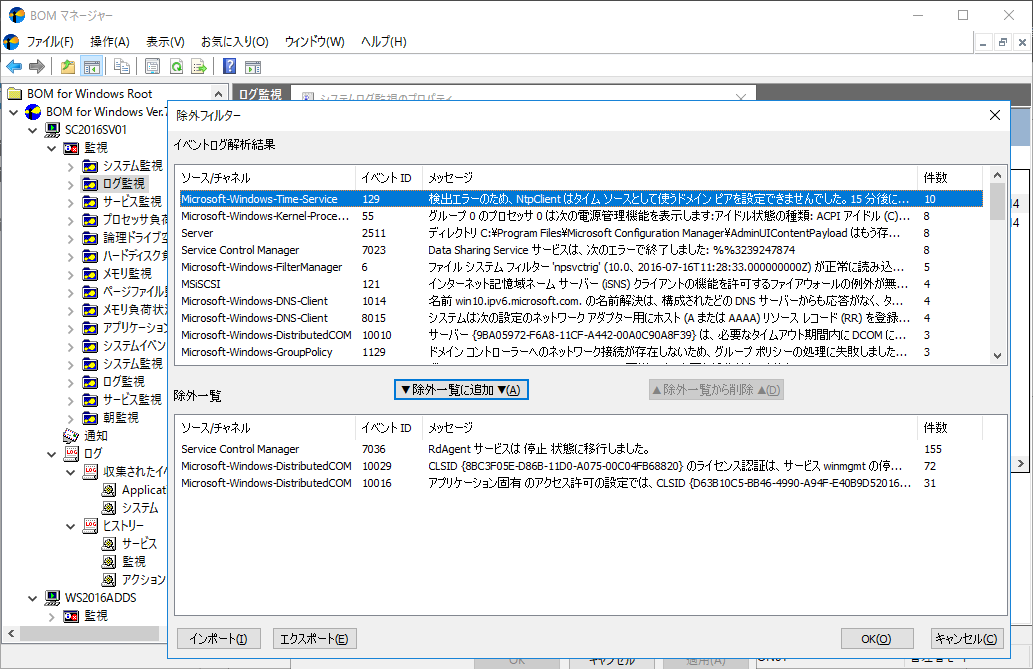
Task: Click the tree pane horizontal scrollbar
Action: point(90,633)
